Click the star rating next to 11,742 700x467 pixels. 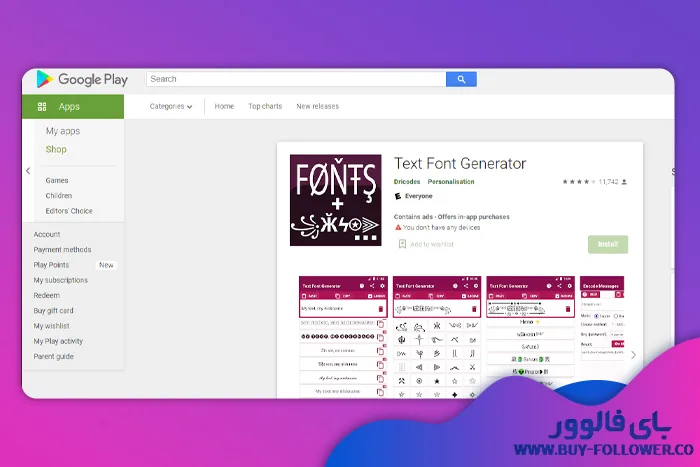pos(579,182)
